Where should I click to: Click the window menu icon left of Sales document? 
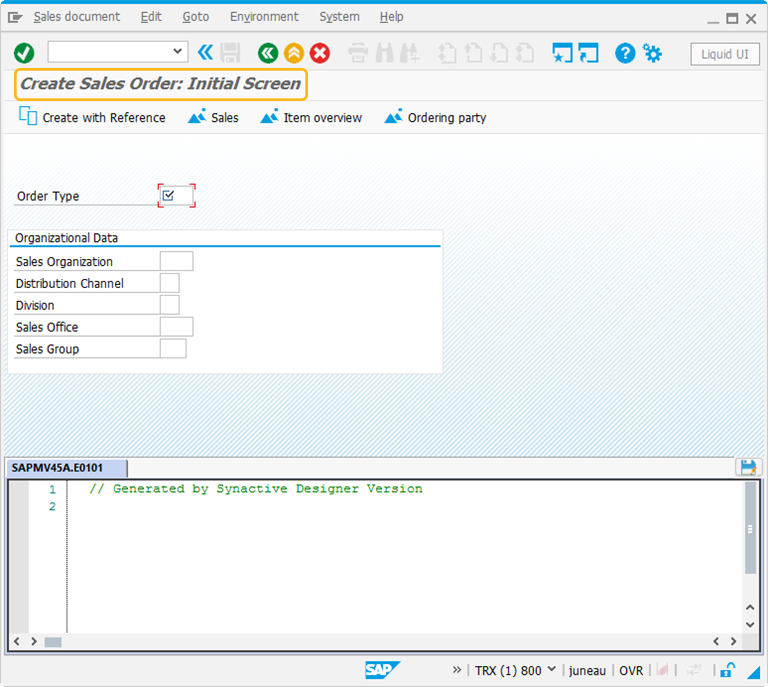tap(15, 18)
